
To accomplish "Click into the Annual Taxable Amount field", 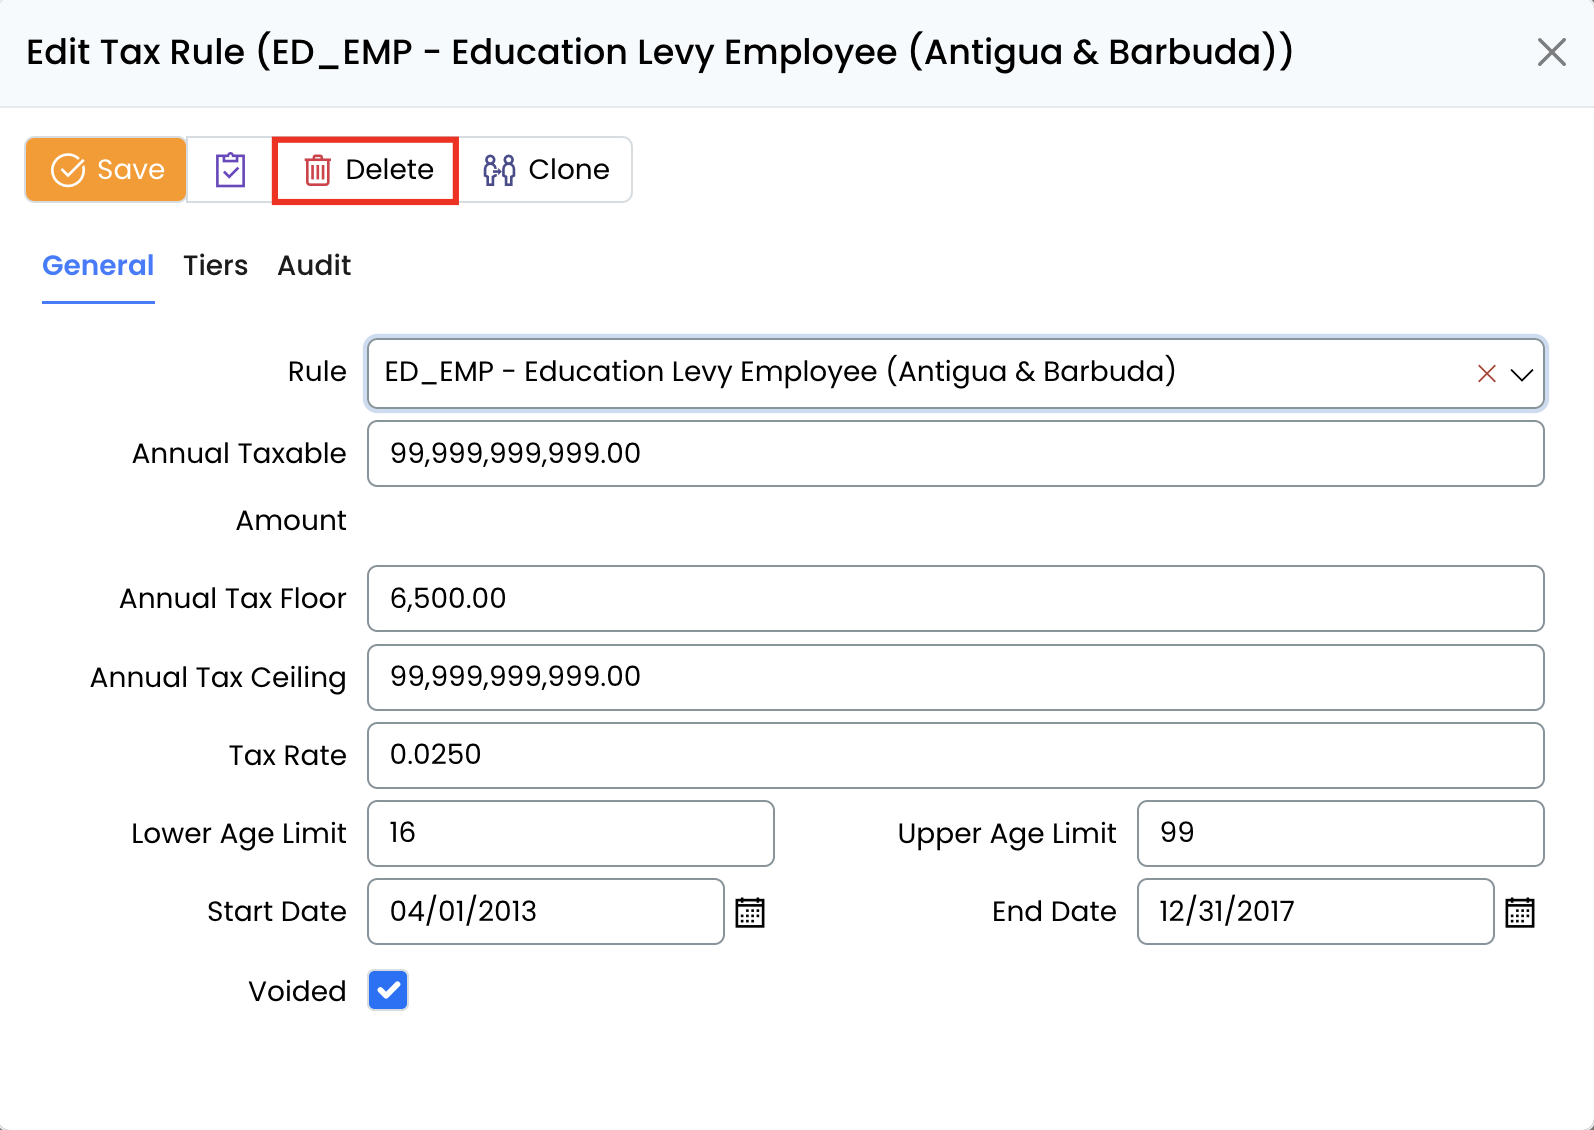I will point(955,453).
